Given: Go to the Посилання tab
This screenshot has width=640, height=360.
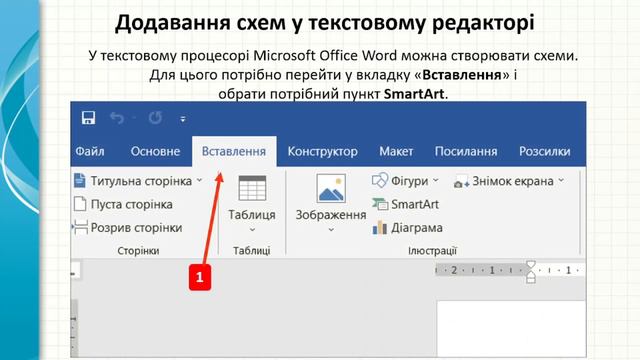Looking at the screenshot, I should click(466, 151).
